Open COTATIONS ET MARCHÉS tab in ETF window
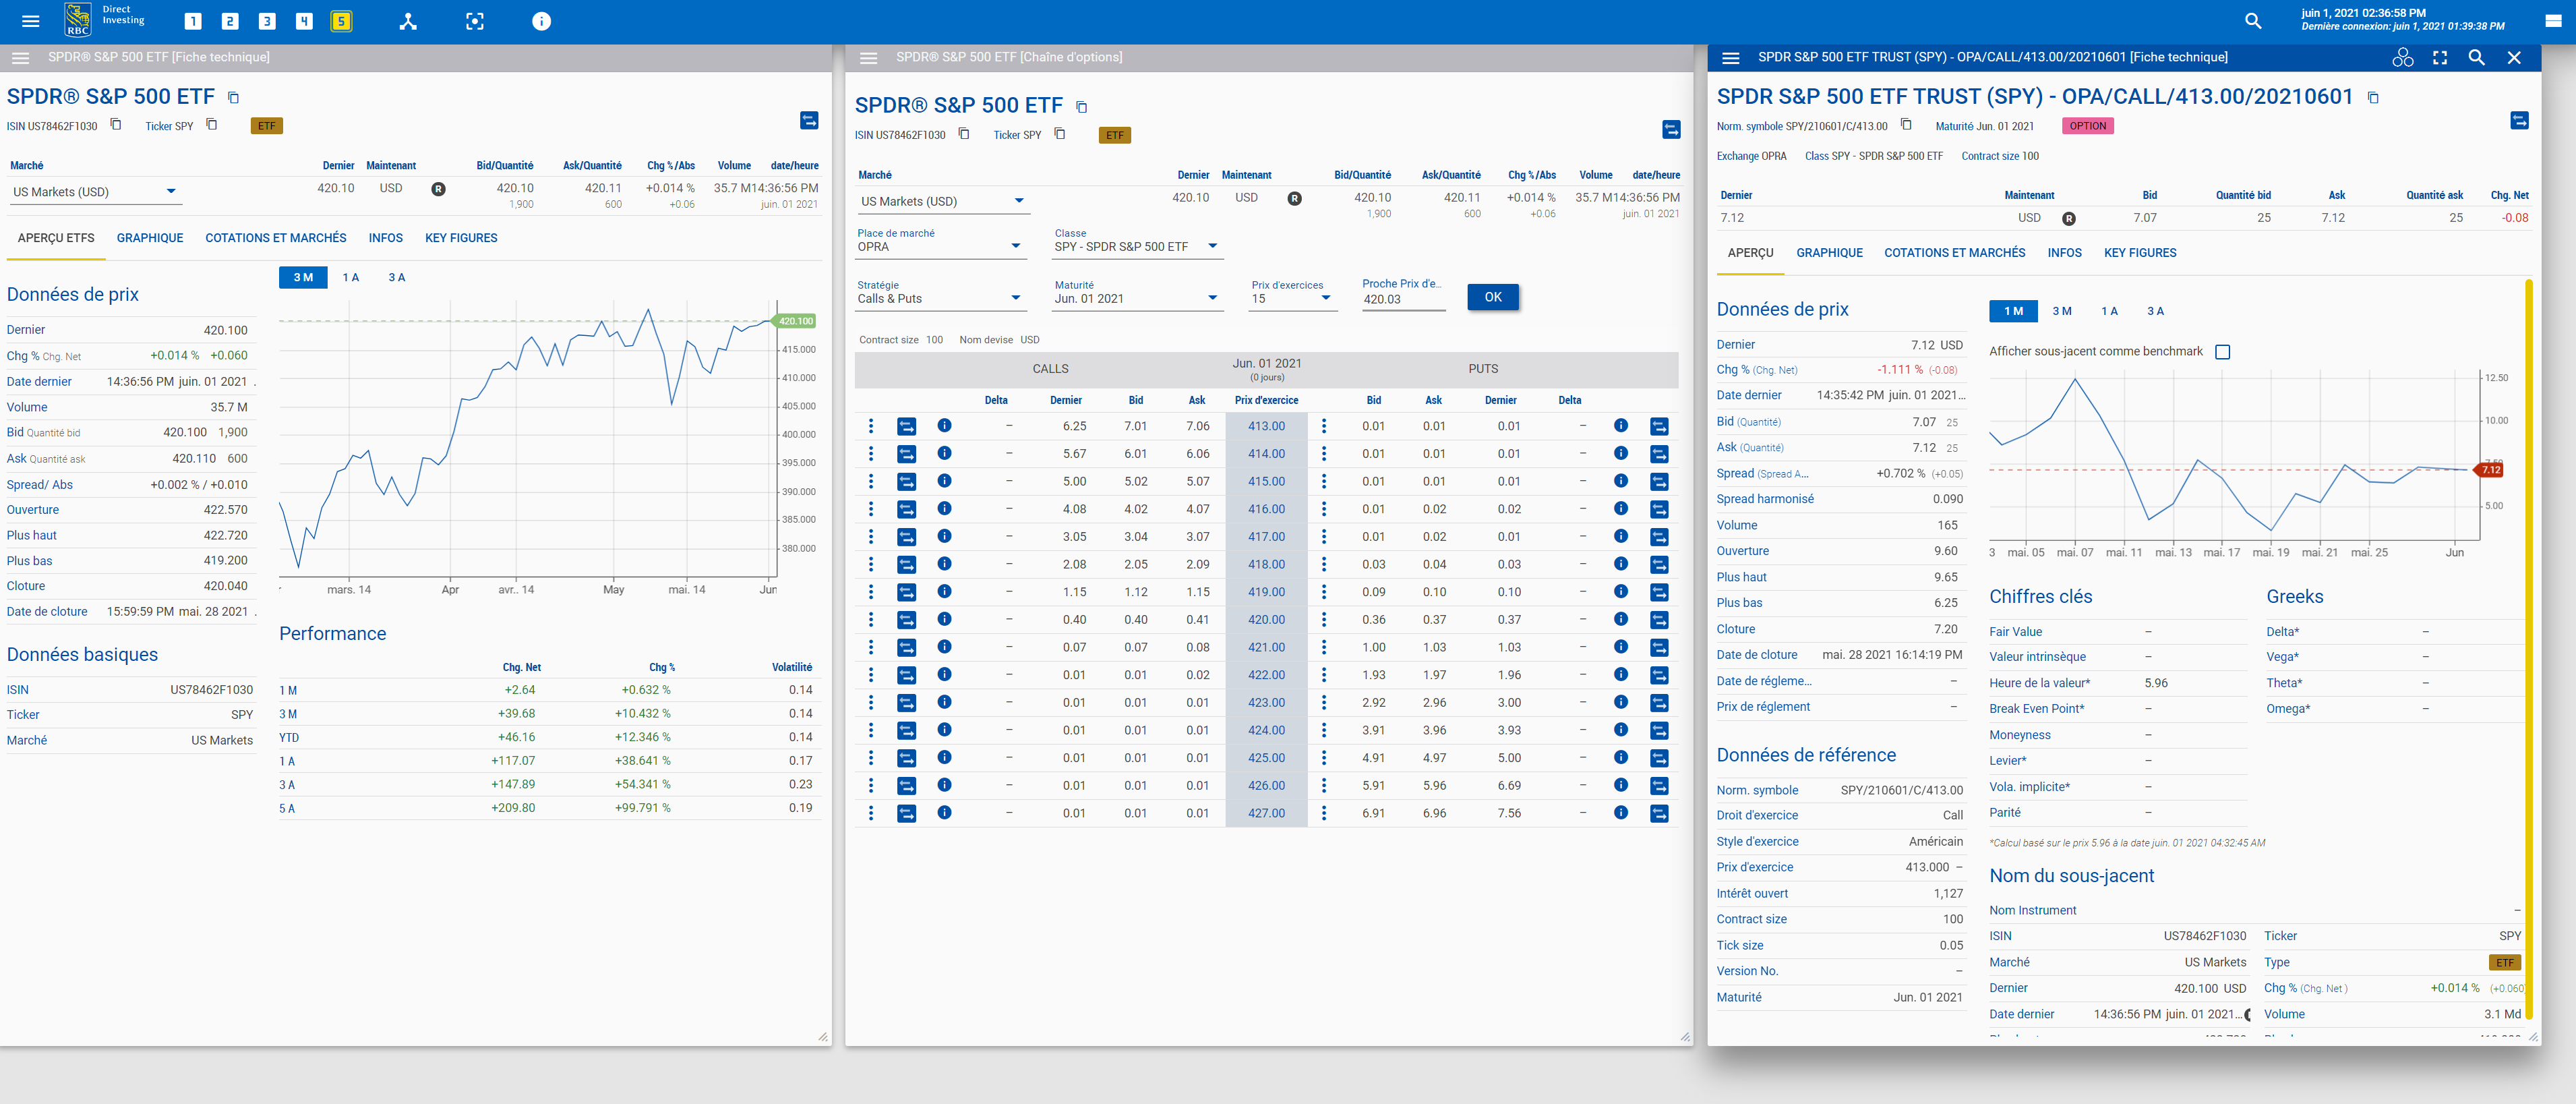Screen dimensions: 2576x1104 276,238
